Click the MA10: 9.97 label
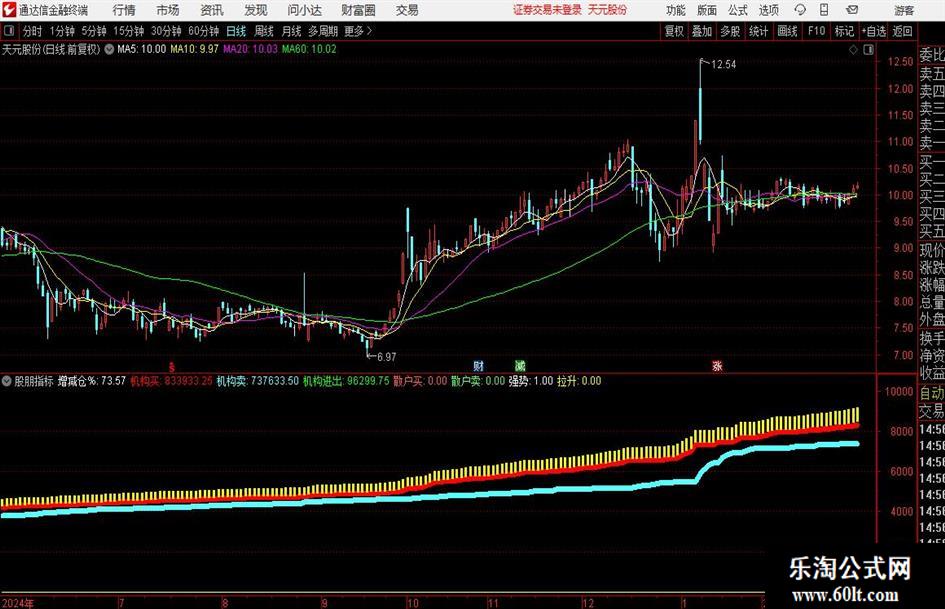This screenshot has width=945, height=609. (x=194, y=49)
